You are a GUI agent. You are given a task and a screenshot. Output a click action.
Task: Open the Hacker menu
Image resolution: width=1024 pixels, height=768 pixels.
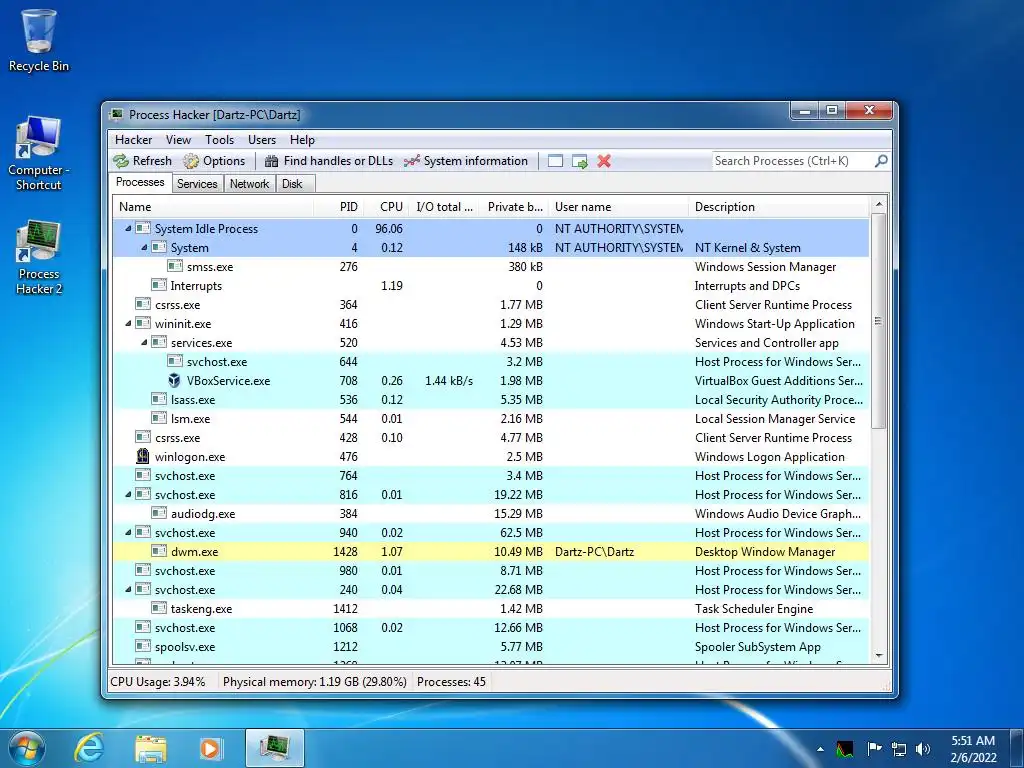tap(133, 140)
